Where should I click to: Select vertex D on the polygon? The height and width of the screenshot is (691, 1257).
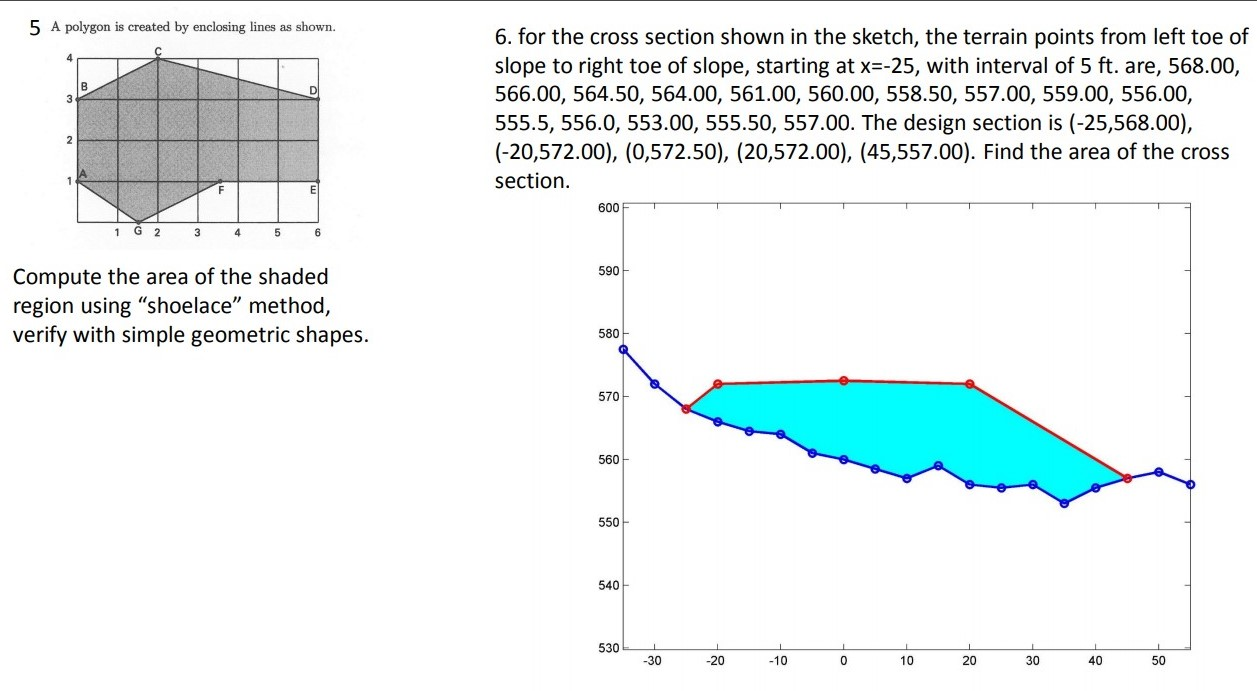pos(318,99)
